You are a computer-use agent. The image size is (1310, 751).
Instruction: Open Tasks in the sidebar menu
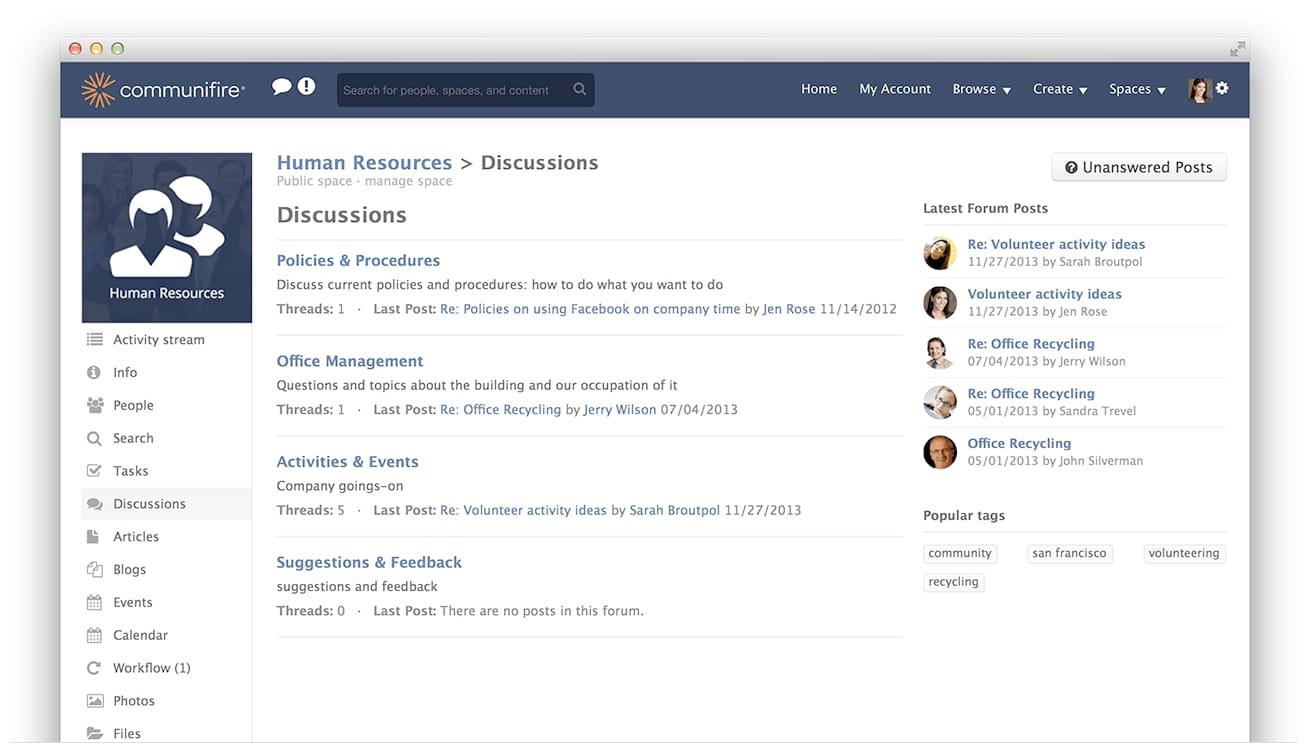click(x=131, y=471)
